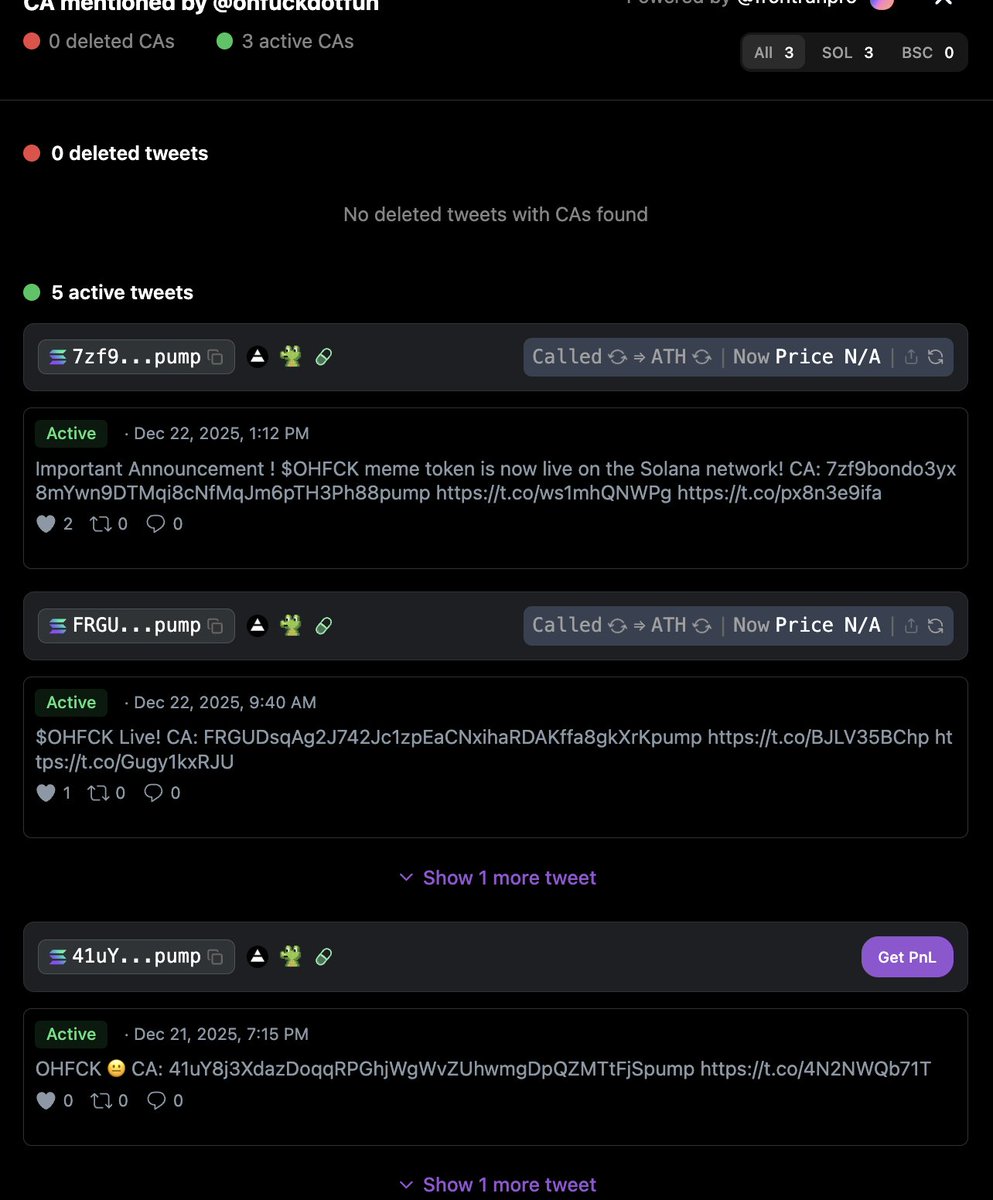This screenshot has width=993, height=1200.
Task: Click Active badge on Dec 22 1:12 PM tweet
Action: [x=71, y=434]
